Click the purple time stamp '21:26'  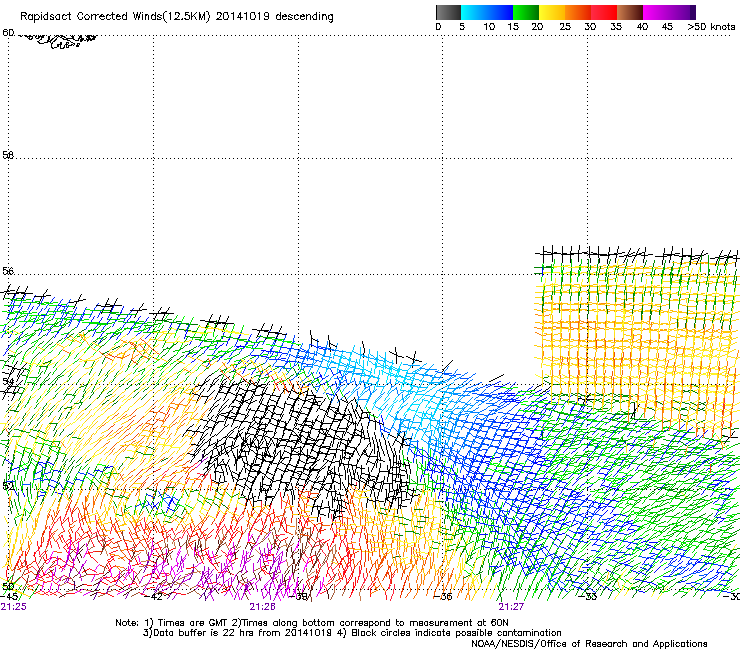(x=262, y=607)
